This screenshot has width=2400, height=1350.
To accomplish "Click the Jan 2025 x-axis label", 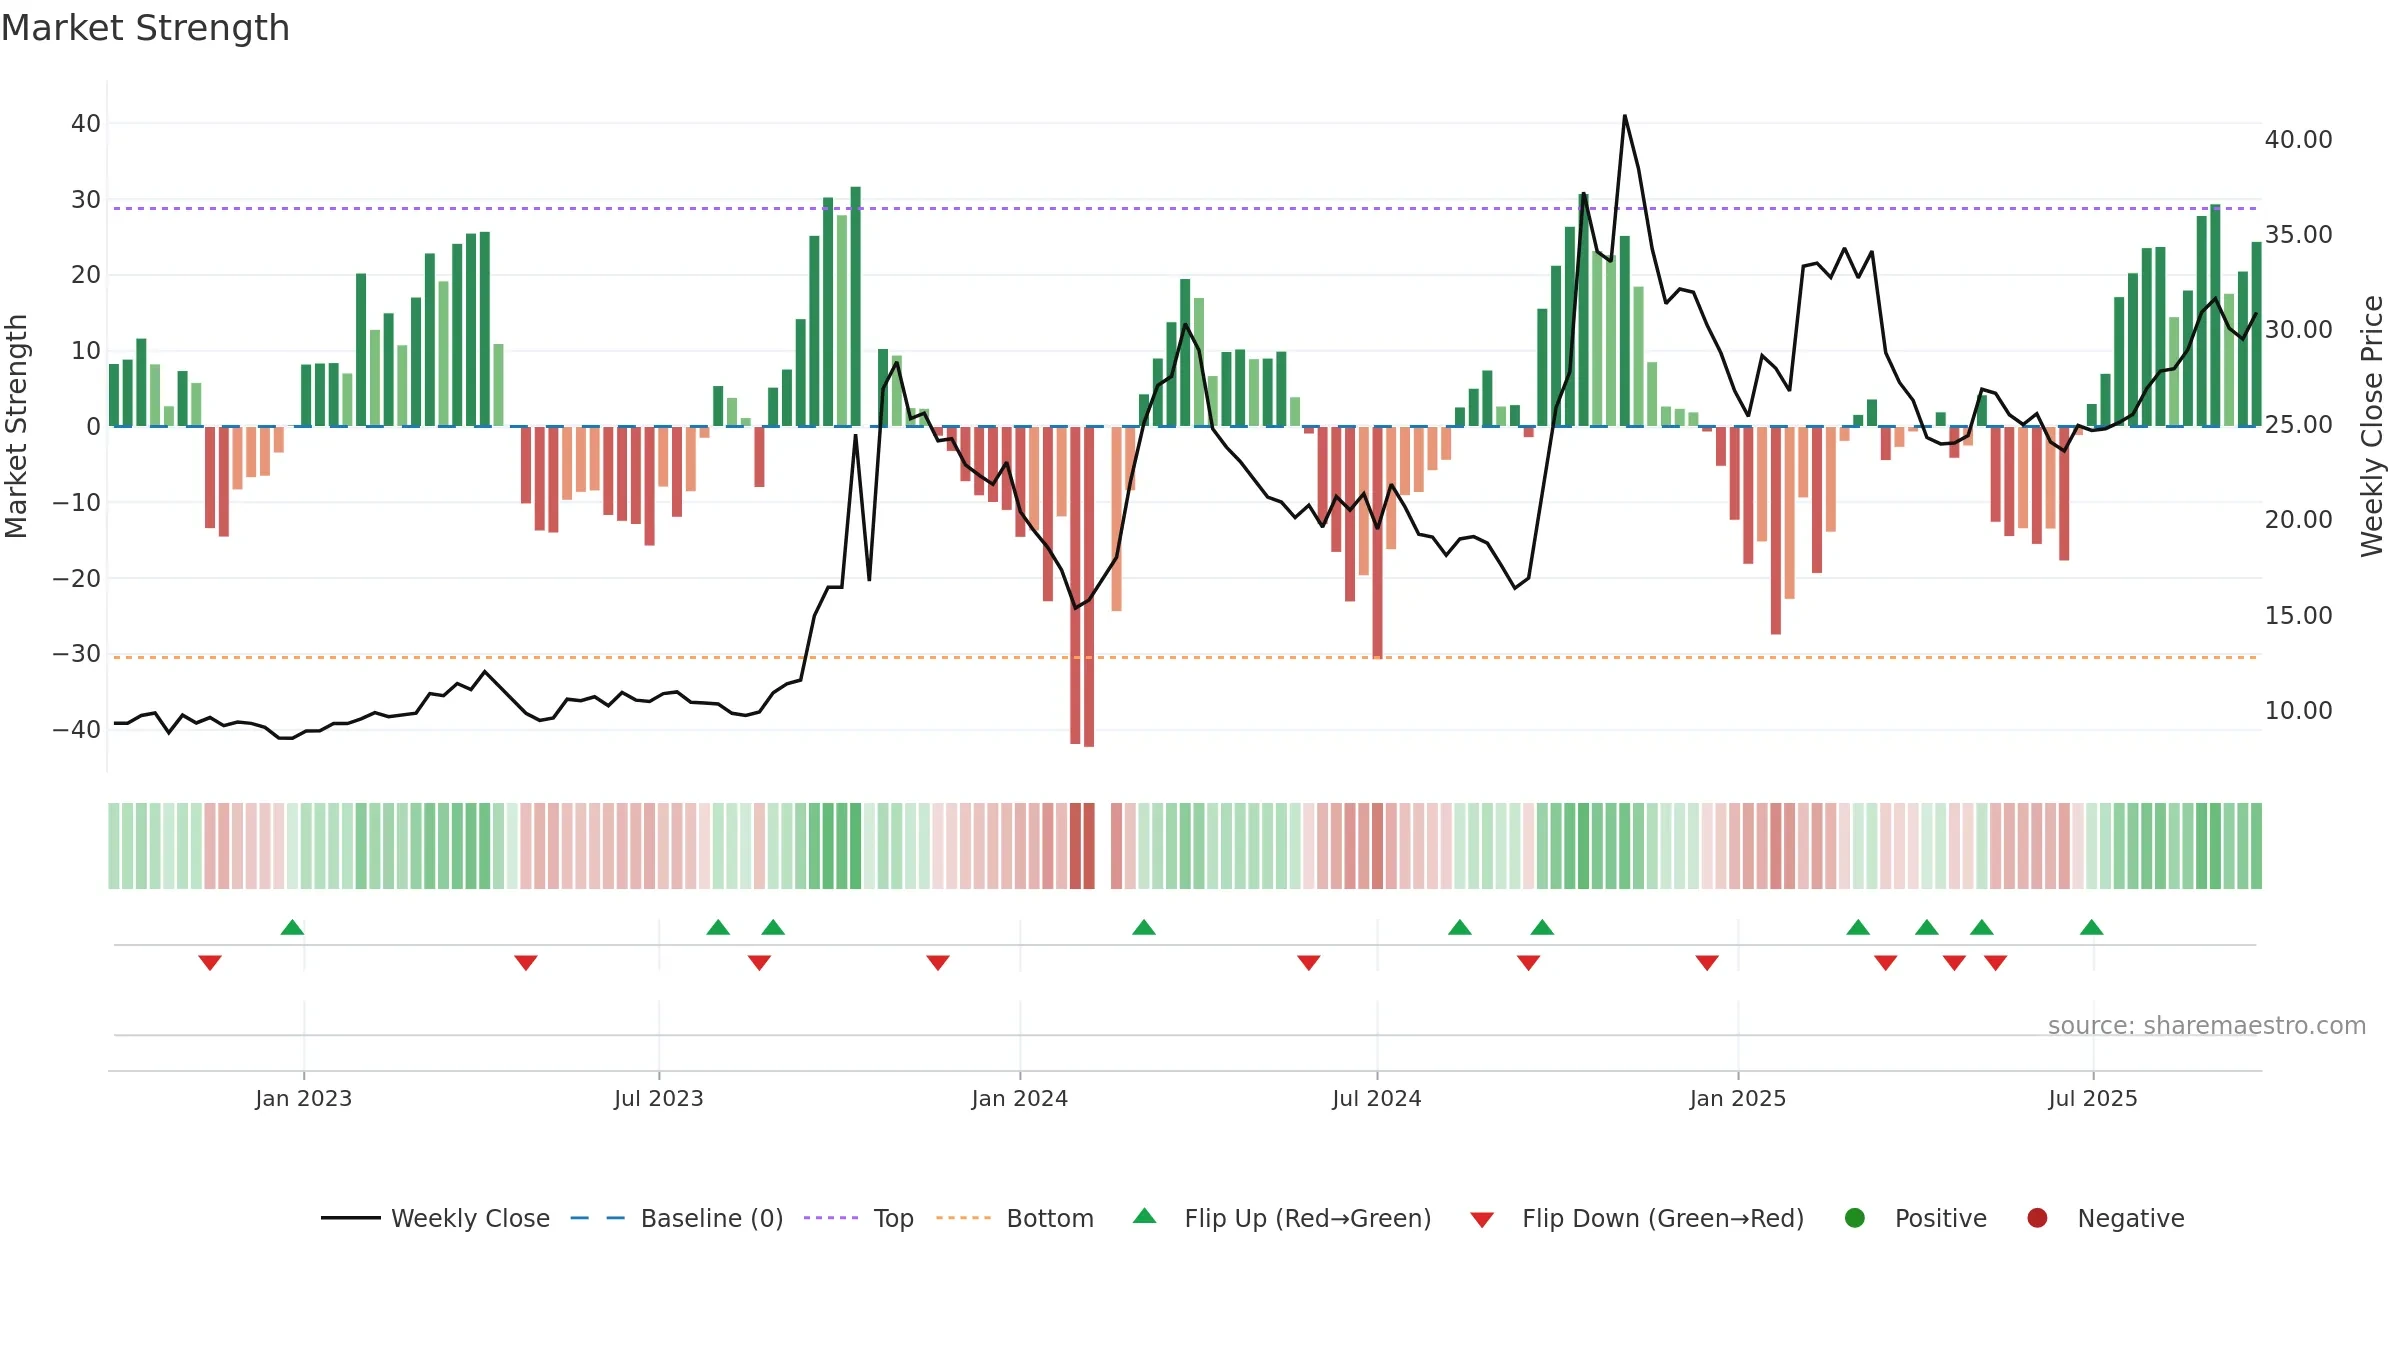I will tap(1738, 1099).
